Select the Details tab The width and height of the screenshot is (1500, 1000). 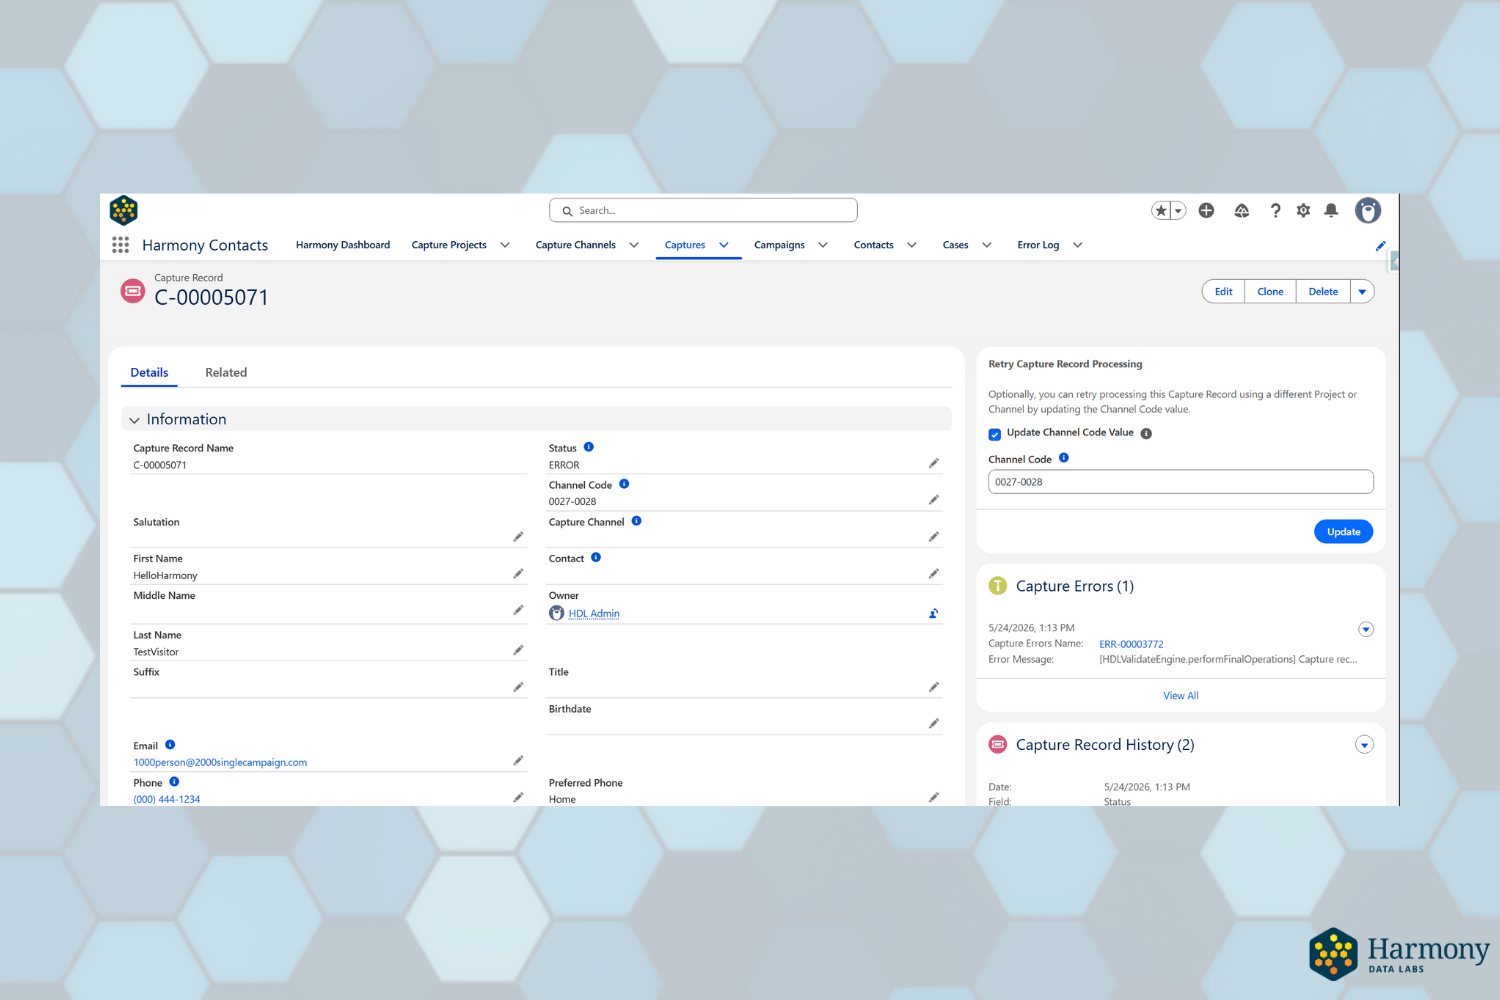(x=149, y=373)
